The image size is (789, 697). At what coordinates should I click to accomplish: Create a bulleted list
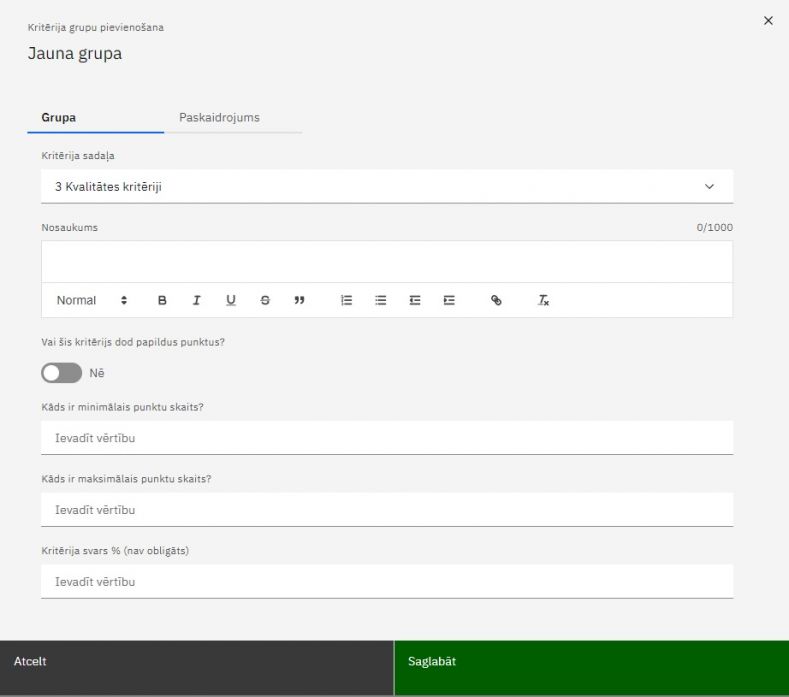(x=381, y=300)
